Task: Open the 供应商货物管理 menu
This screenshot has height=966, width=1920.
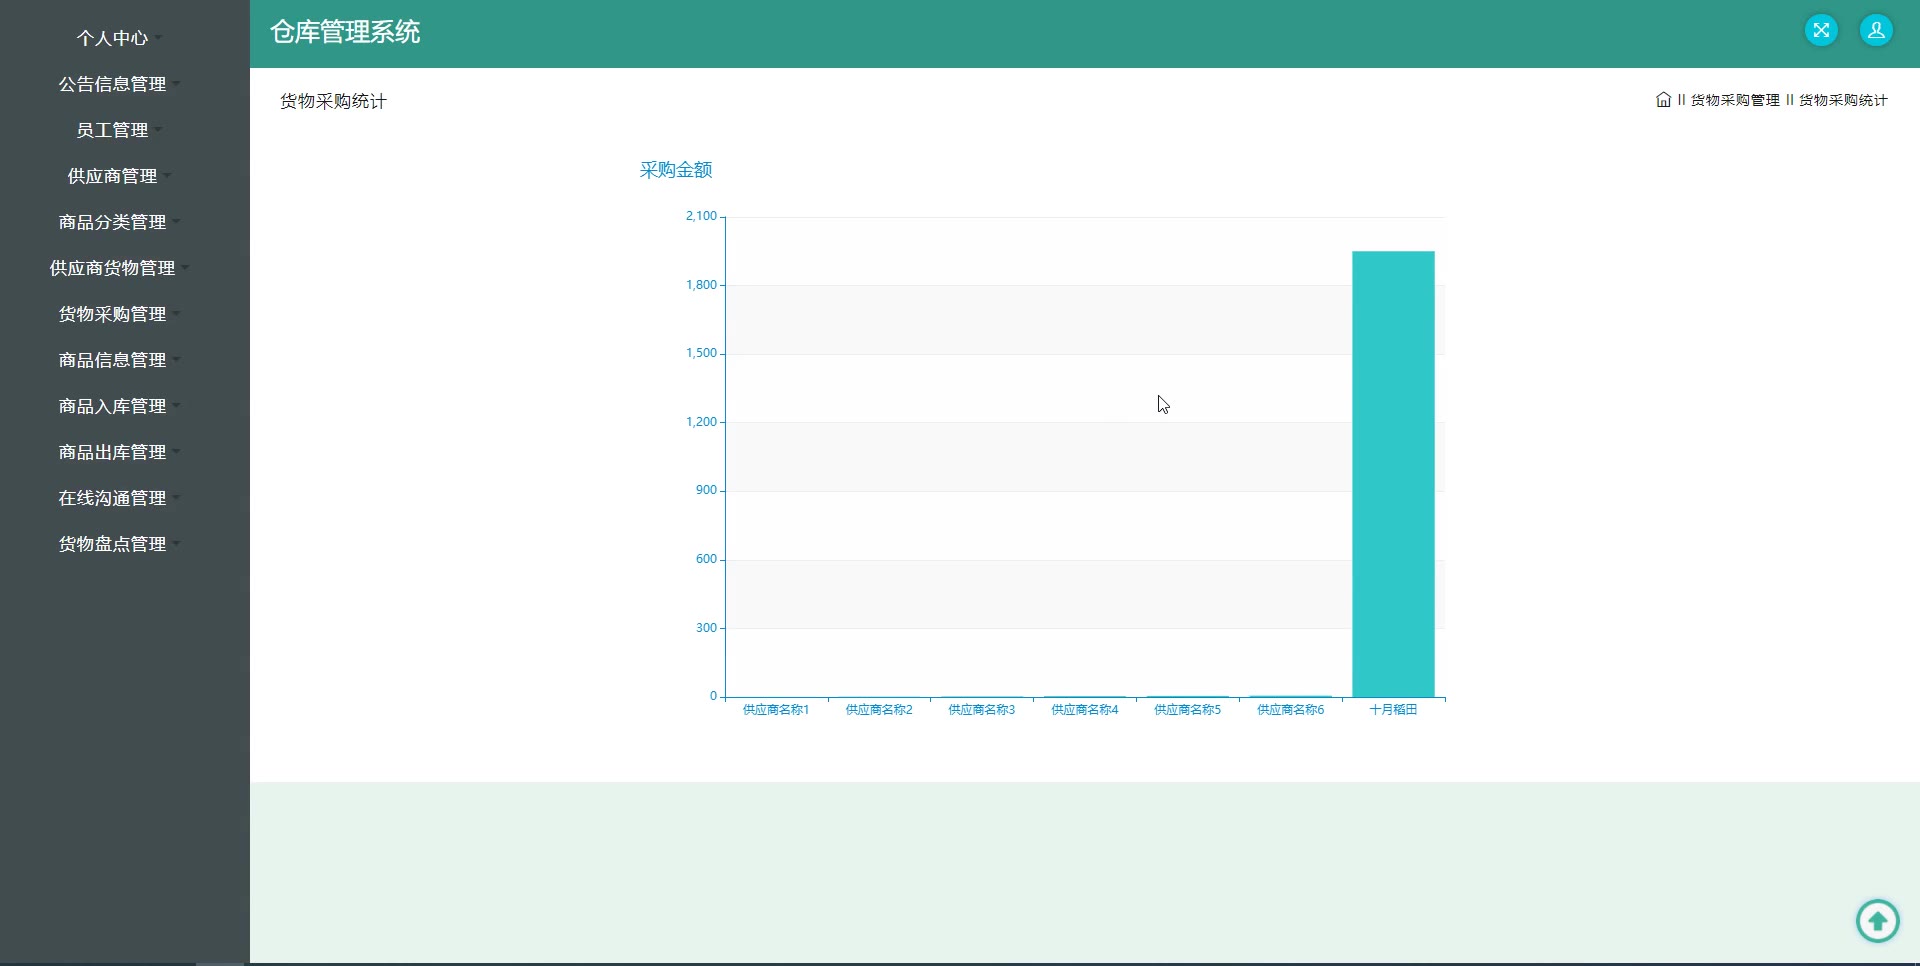Action: pos(112,268)
